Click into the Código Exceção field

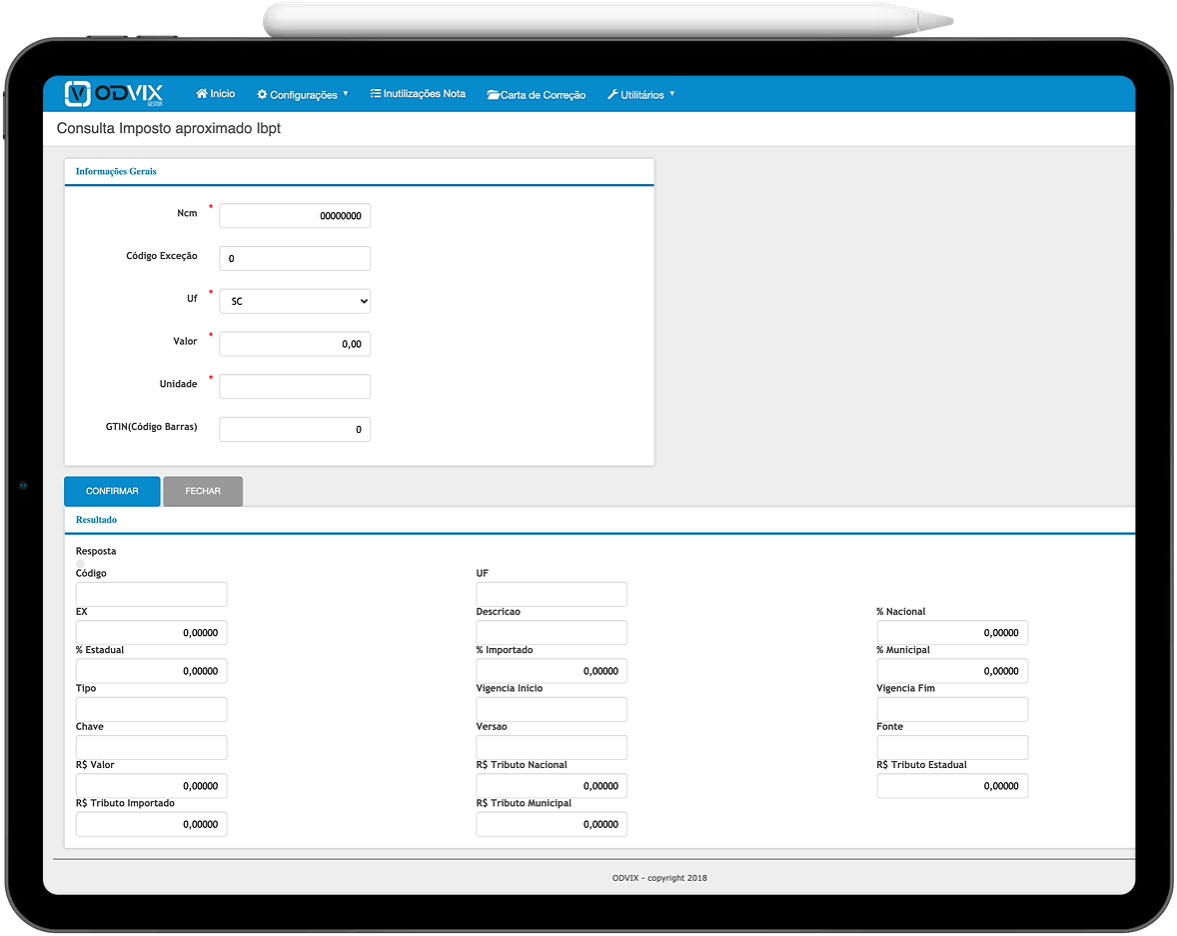pos(295,258)
